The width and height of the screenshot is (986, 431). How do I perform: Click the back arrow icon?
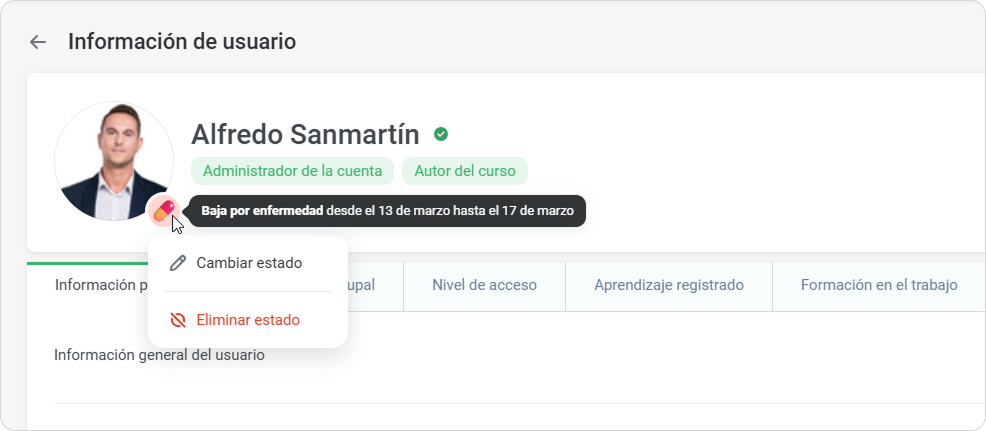point(38,42)
